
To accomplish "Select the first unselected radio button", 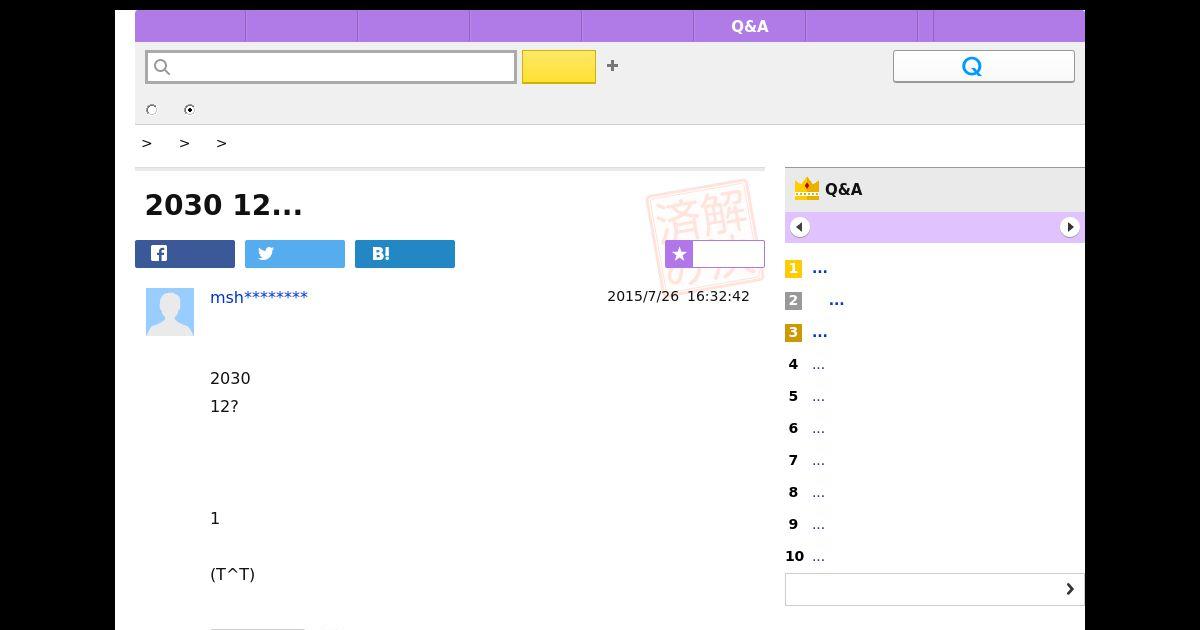I will [151, 110].
